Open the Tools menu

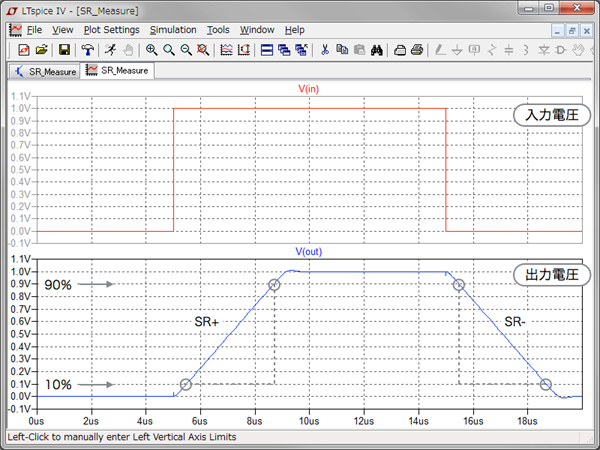218,30
